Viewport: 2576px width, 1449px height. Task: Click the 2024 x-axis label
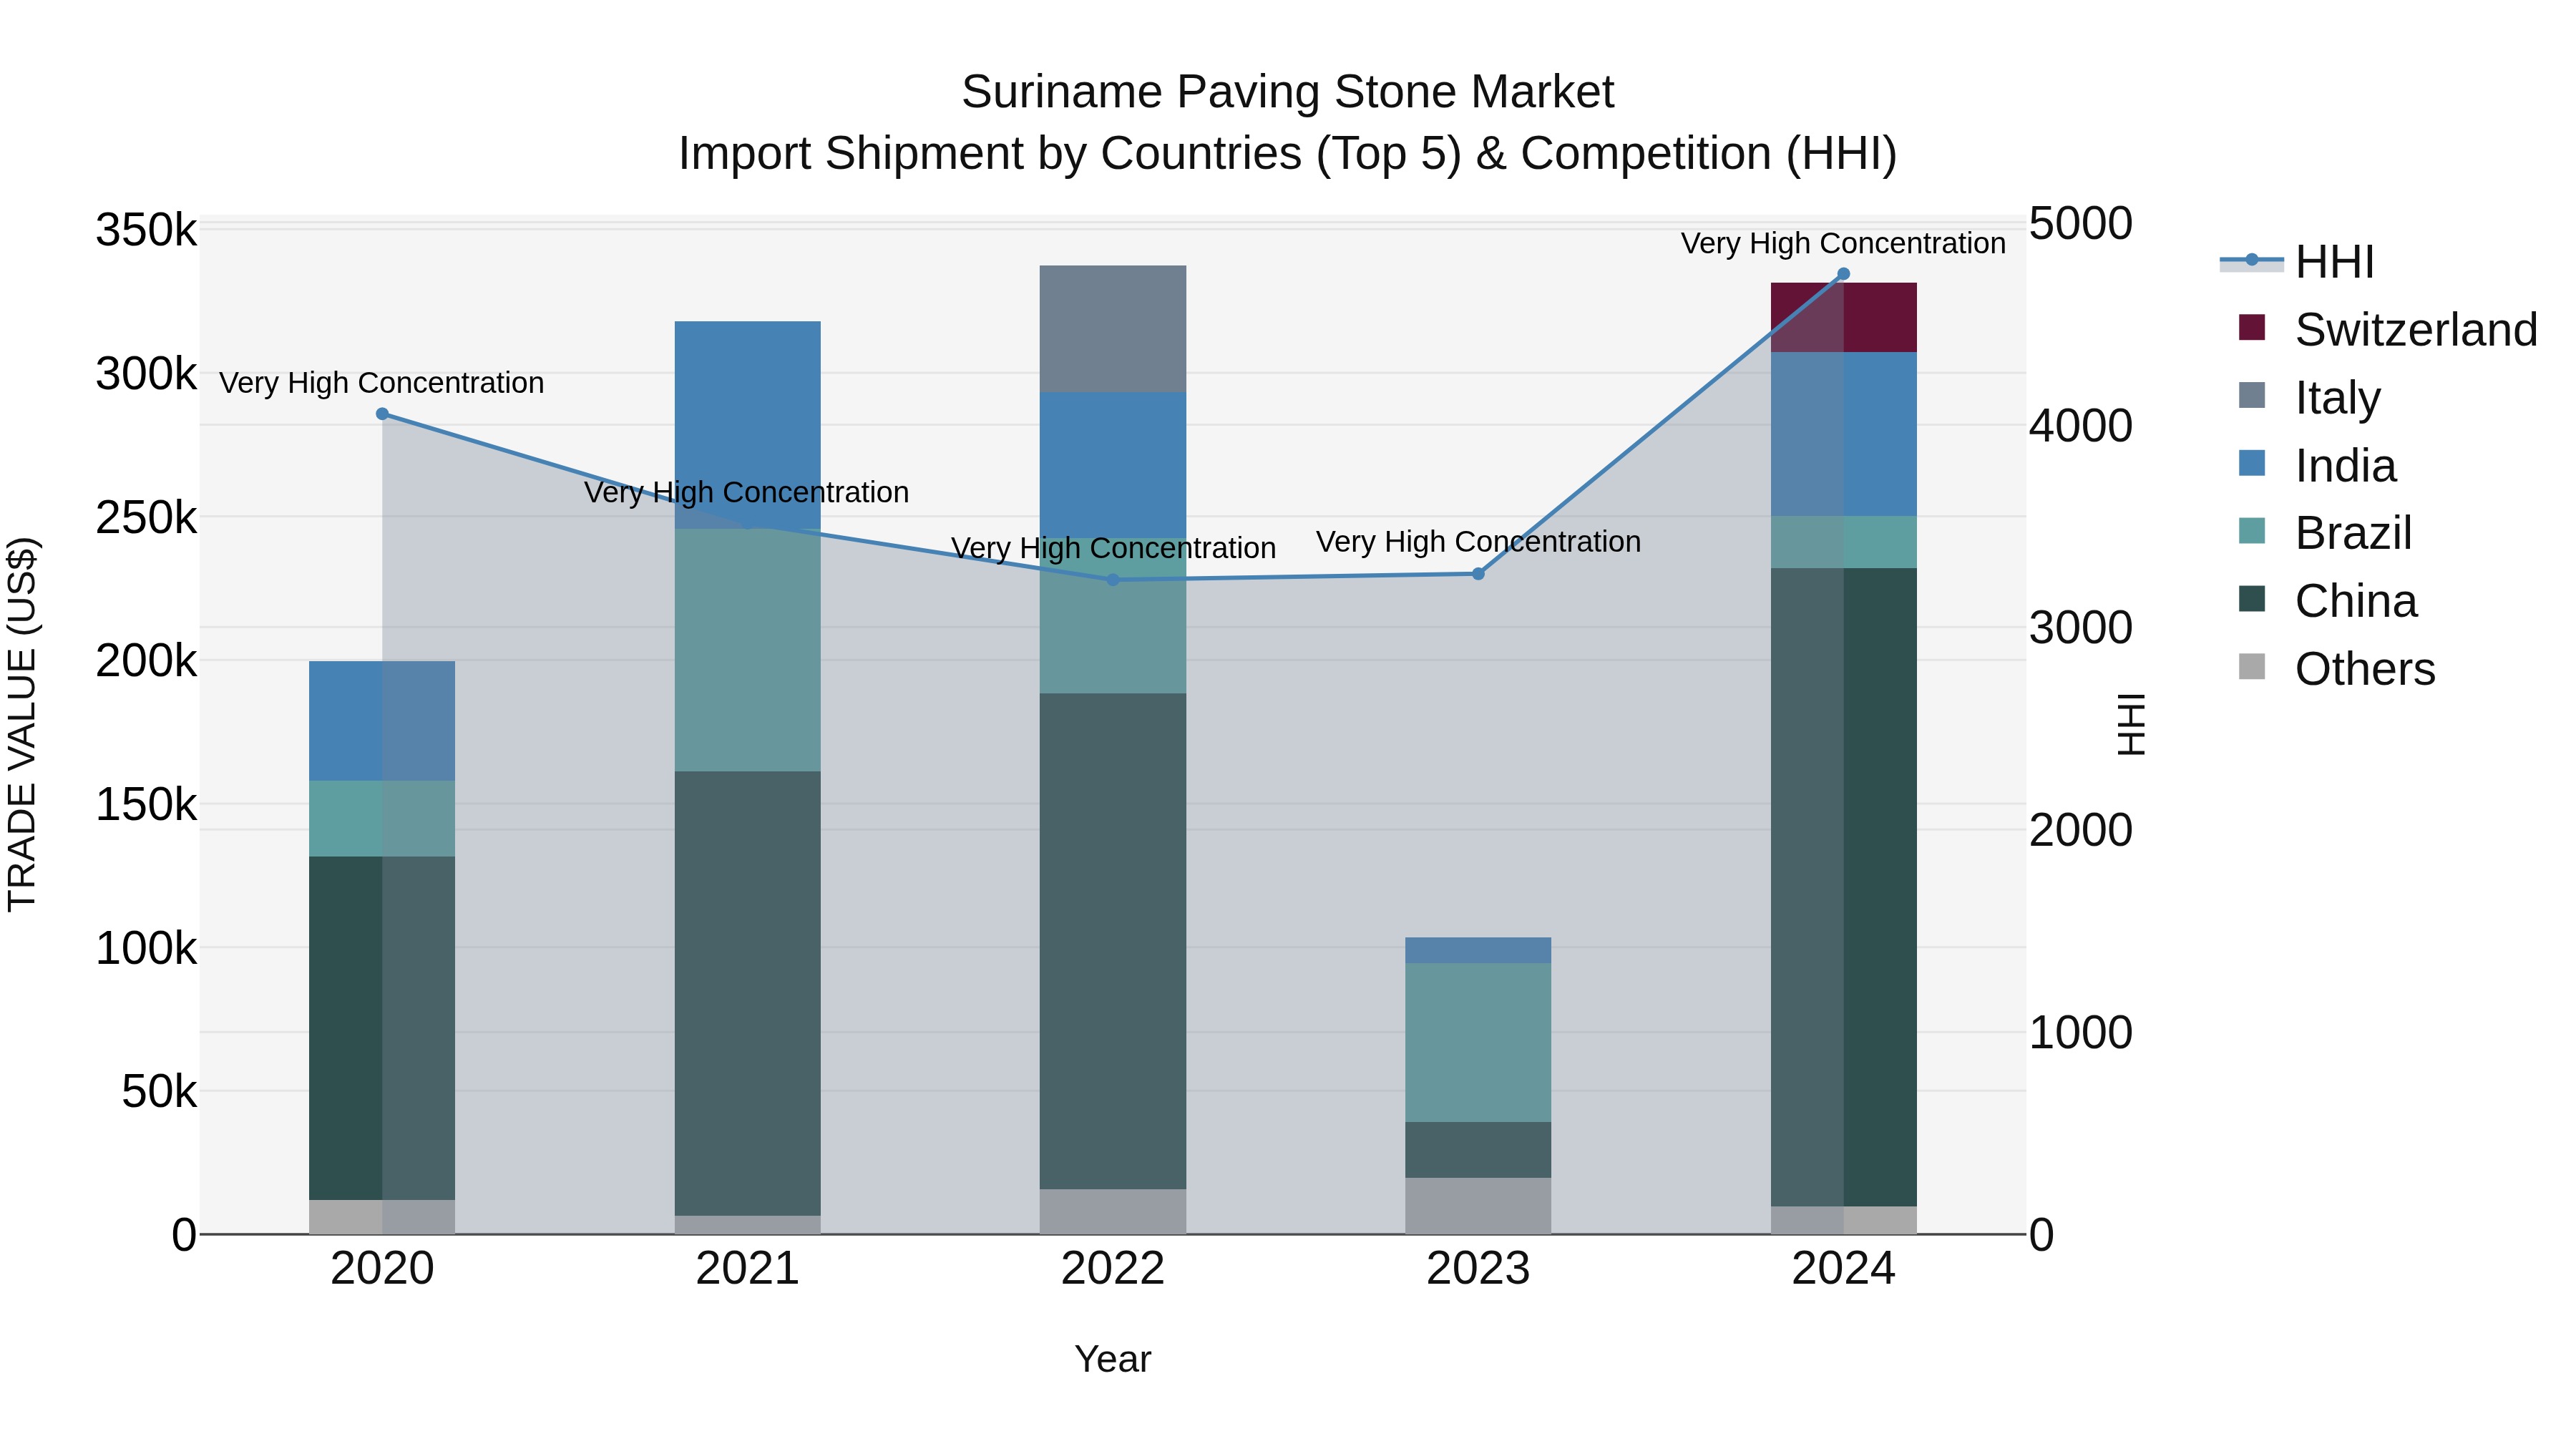(1844, 1269)
